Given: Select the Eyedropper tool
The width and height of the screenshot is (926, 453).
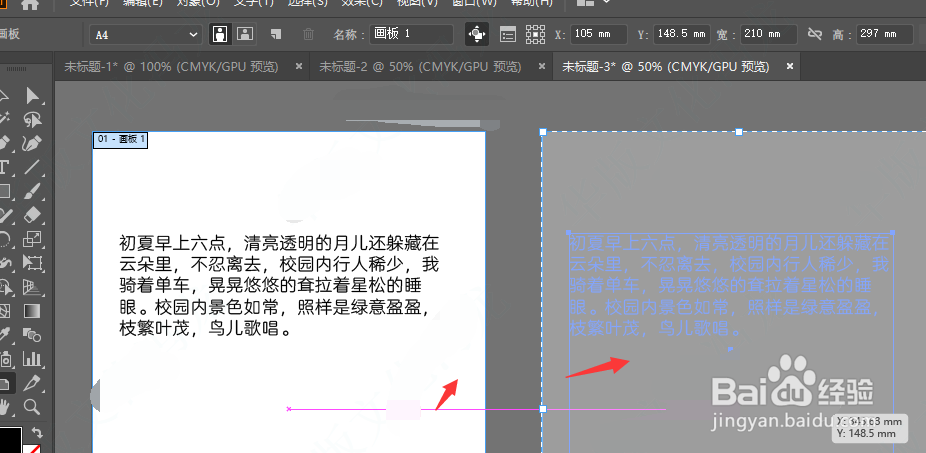Looking at the screenshot, I should pyautogui.click(x=5, y=335).
